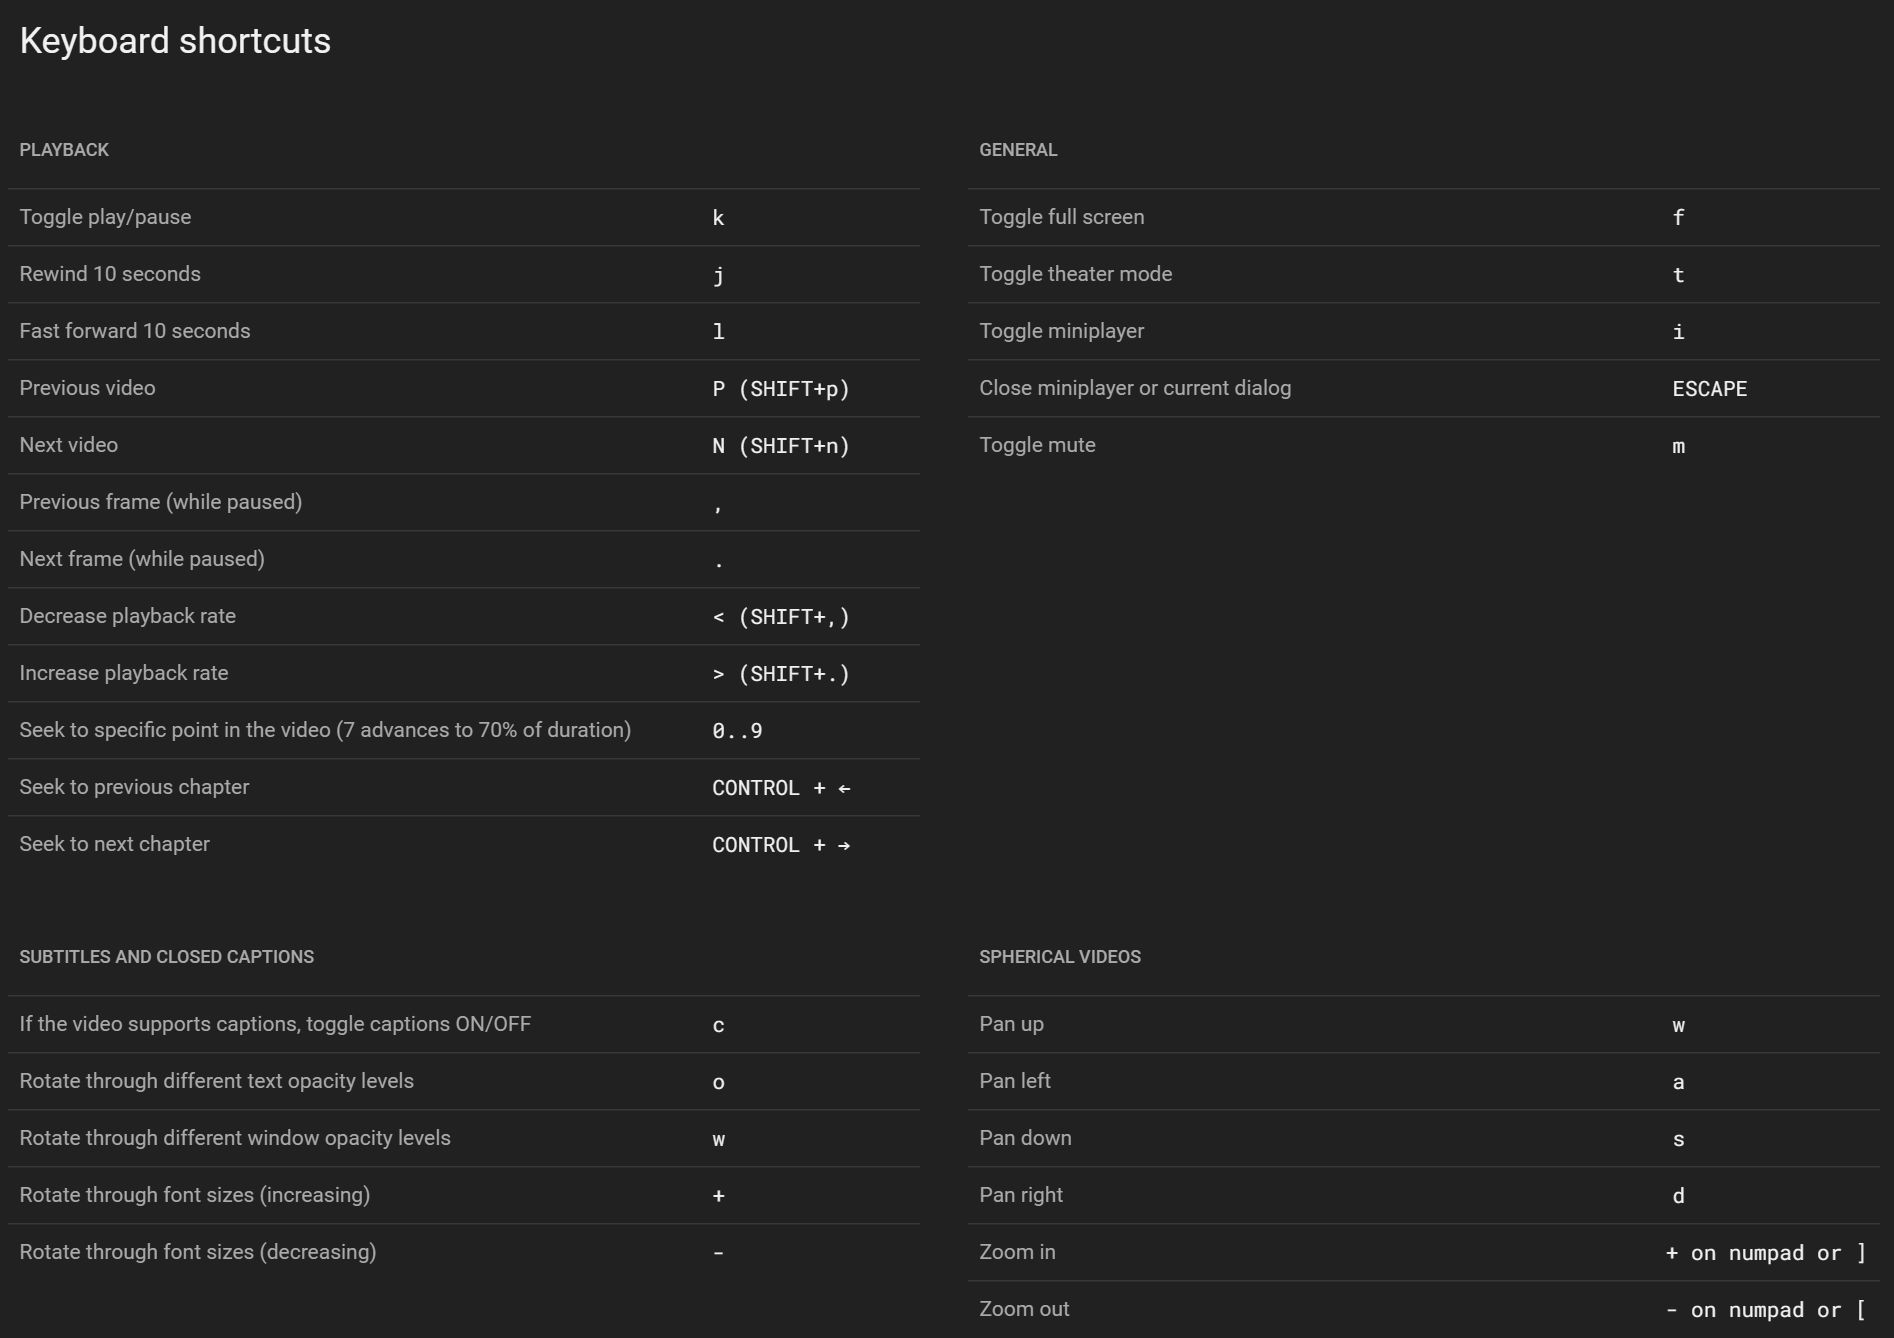Click the 'N (SHIFT+n)' shortcut text
The image size is (1894, 1338).
tap(781, 446)
